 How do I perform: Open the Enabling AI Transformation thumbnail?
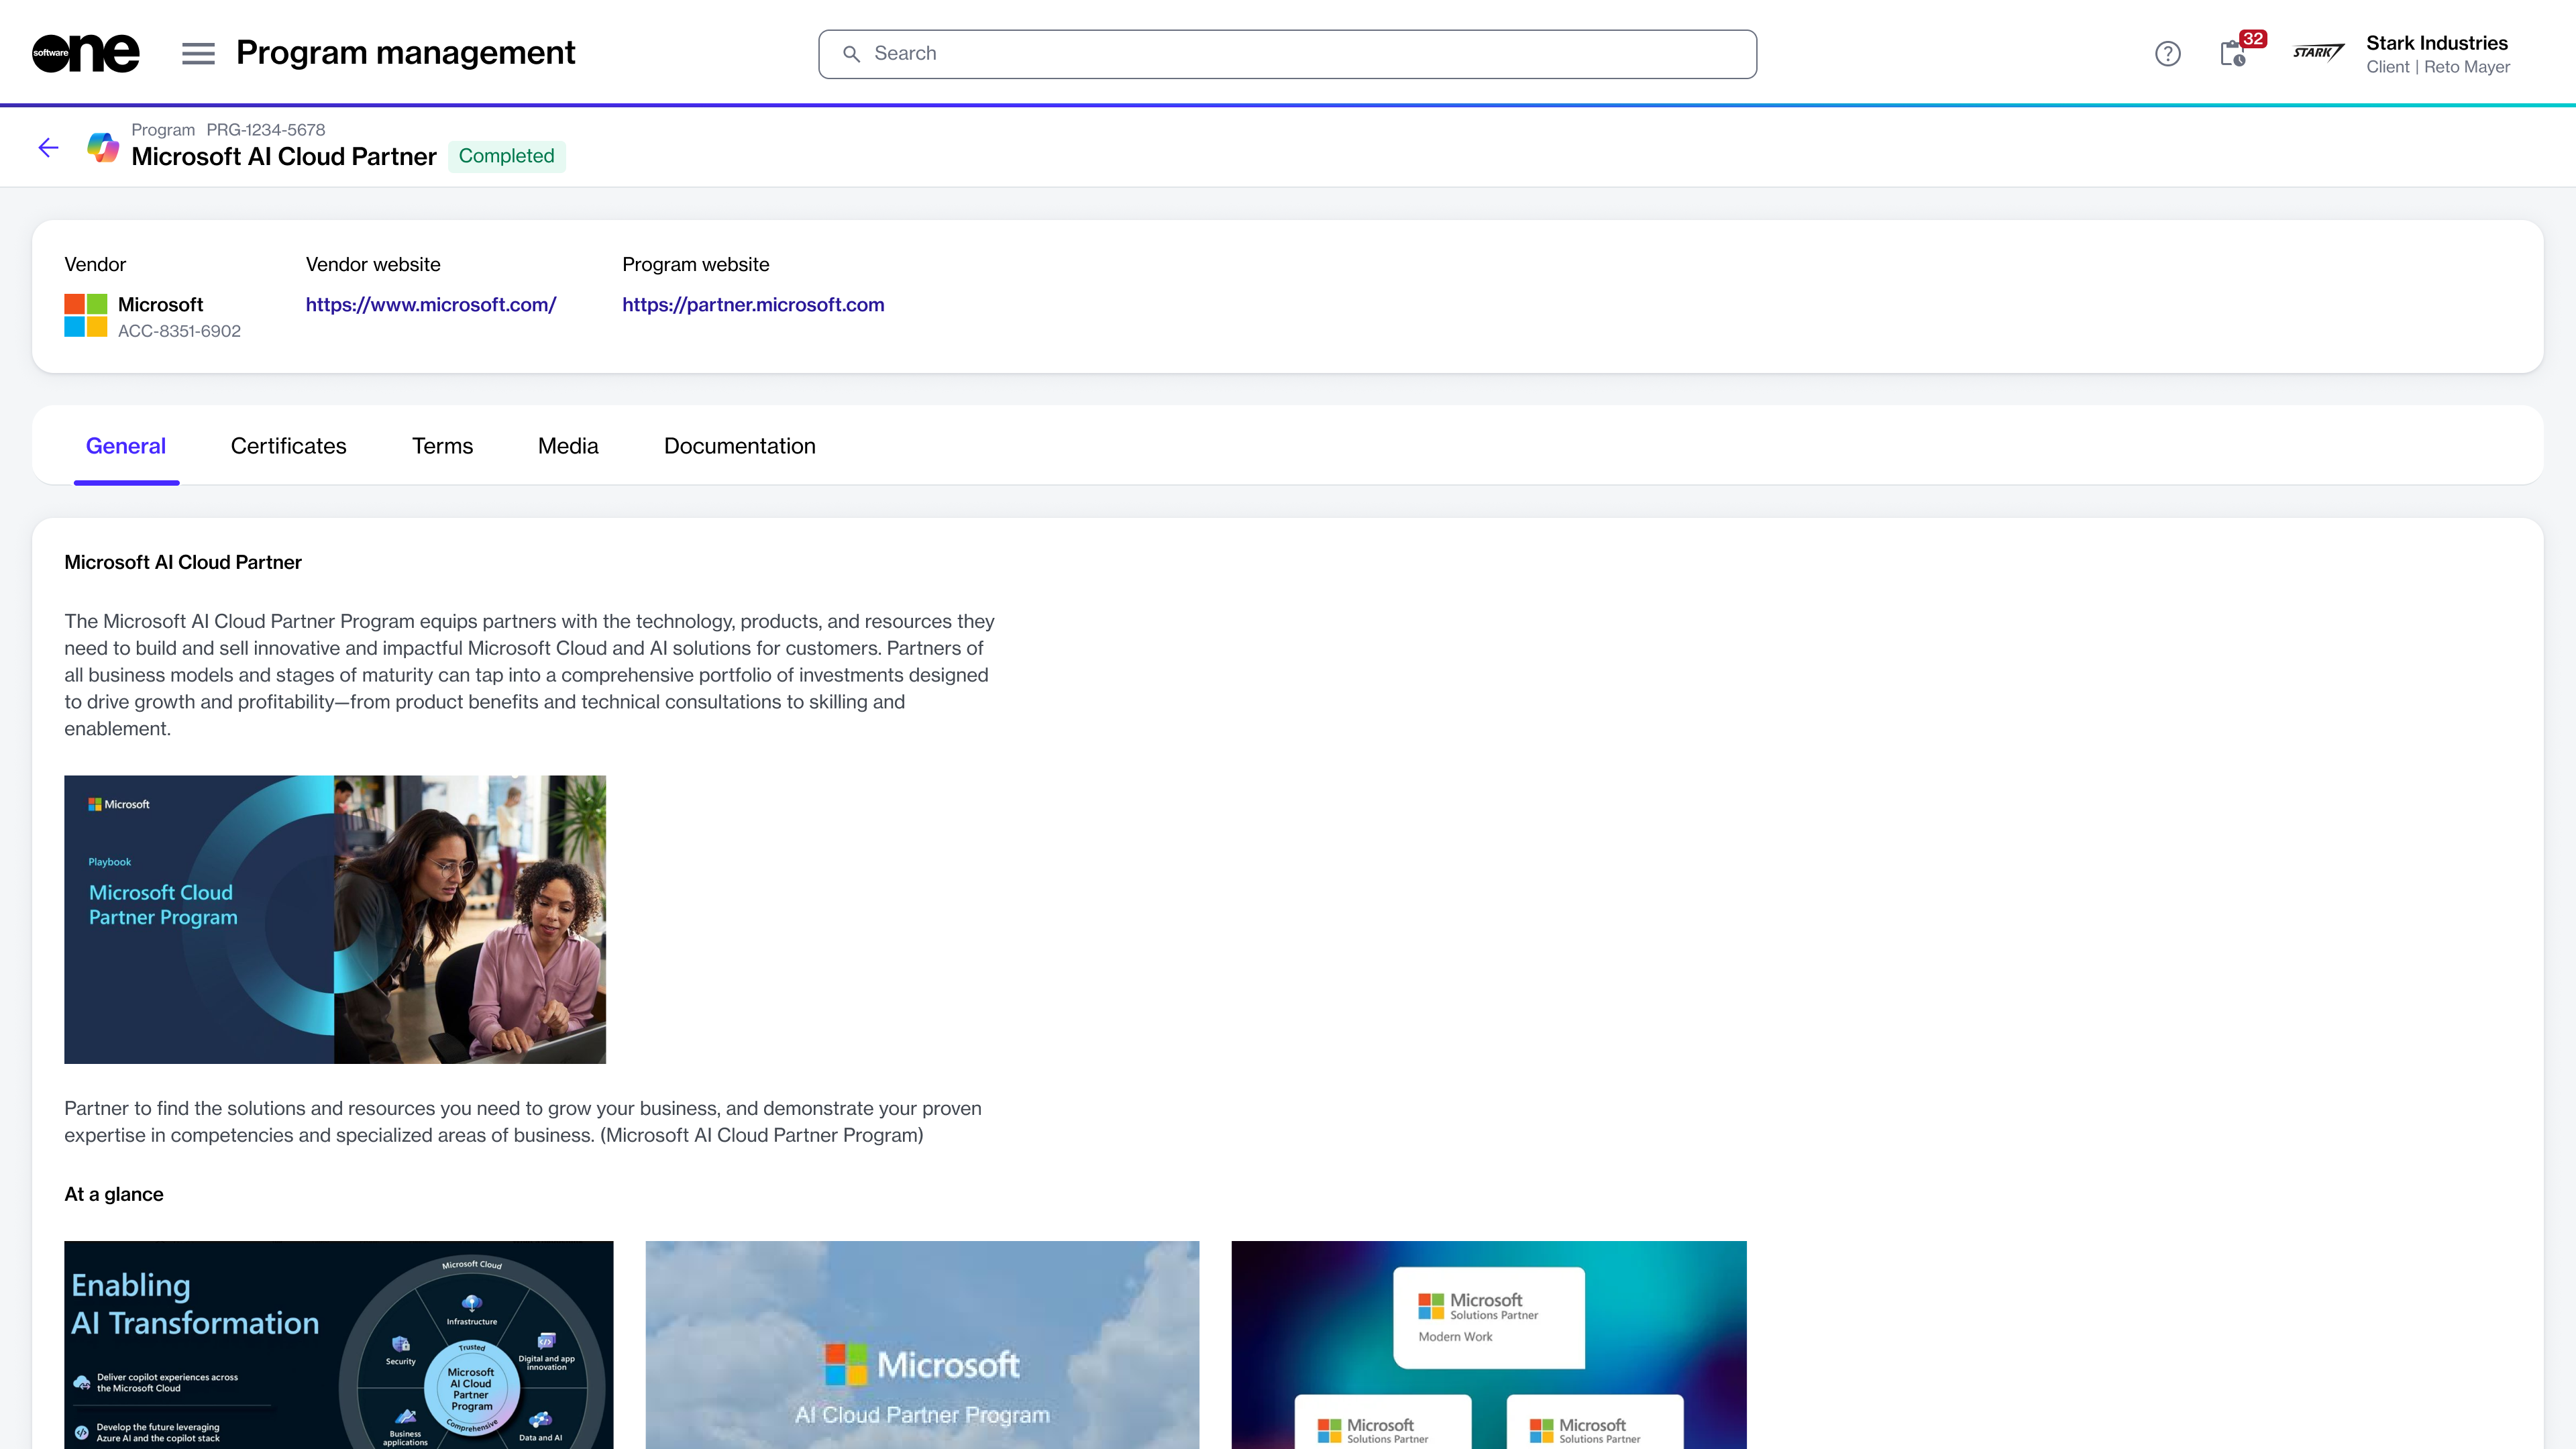coord(338,1344)
